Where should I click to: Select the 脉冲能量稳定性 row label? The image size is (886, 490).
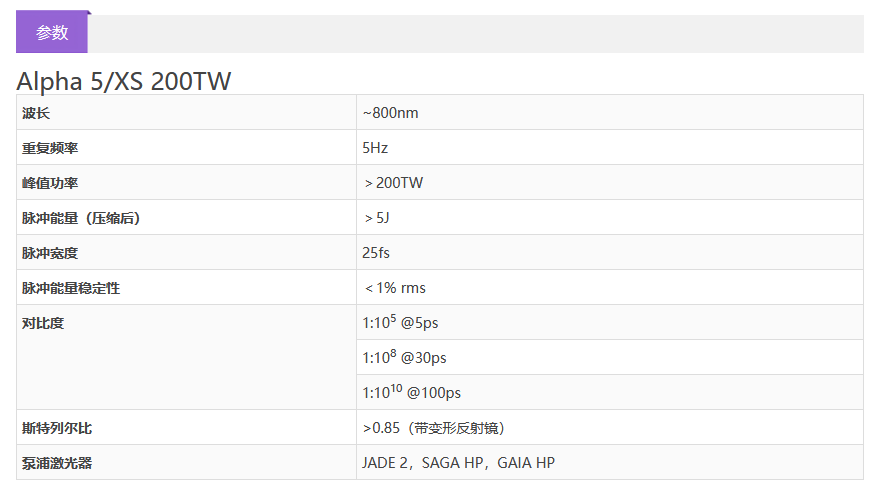click(71, 288)
